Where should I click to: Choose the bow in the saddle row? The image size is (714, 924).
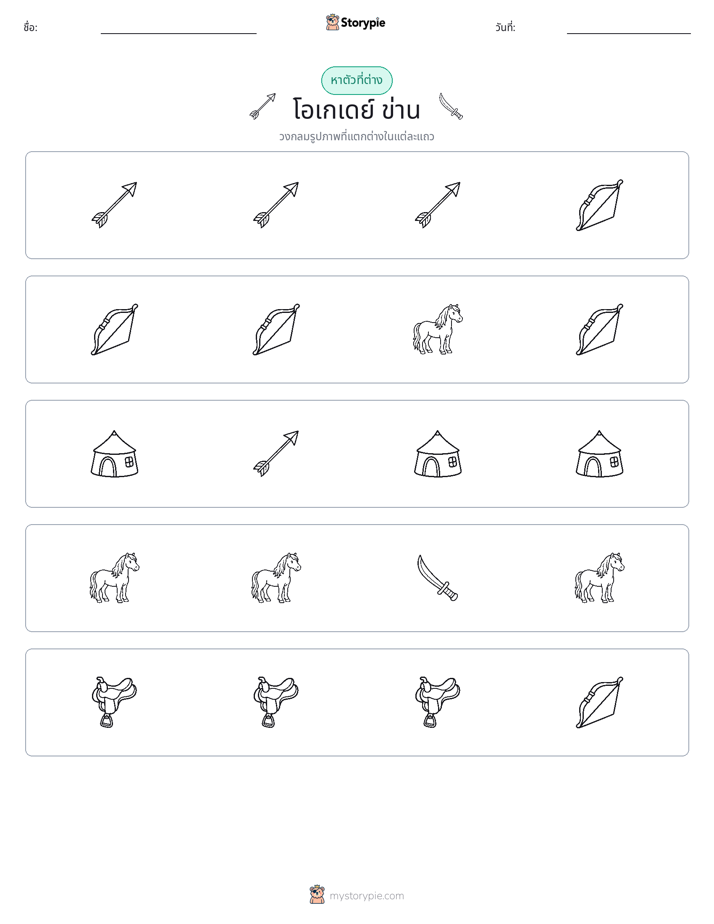point(599,702)
